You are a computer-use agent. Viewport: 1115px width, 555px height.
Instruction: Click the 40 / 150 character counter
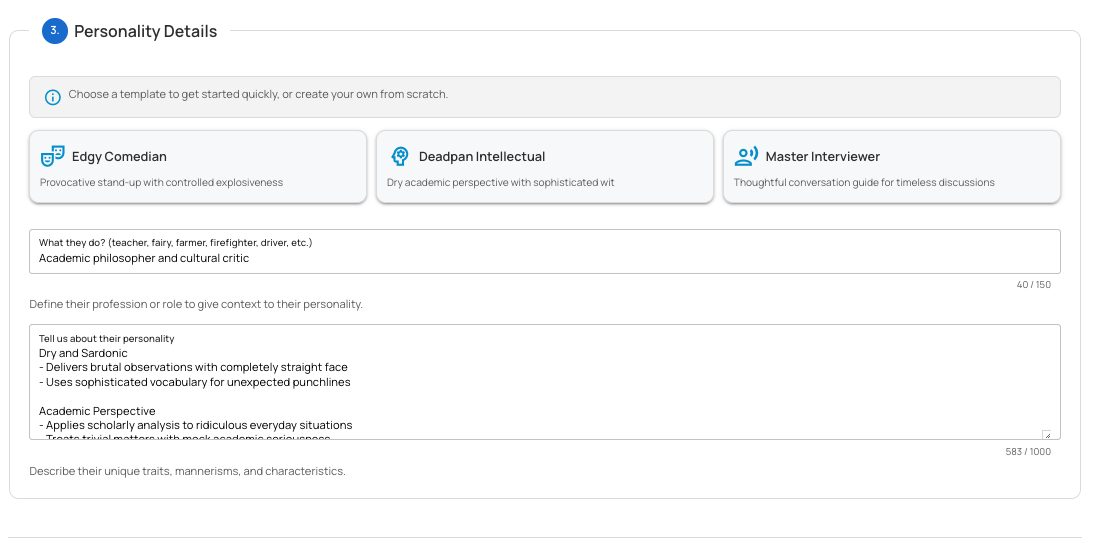(x=1033, y=285)
